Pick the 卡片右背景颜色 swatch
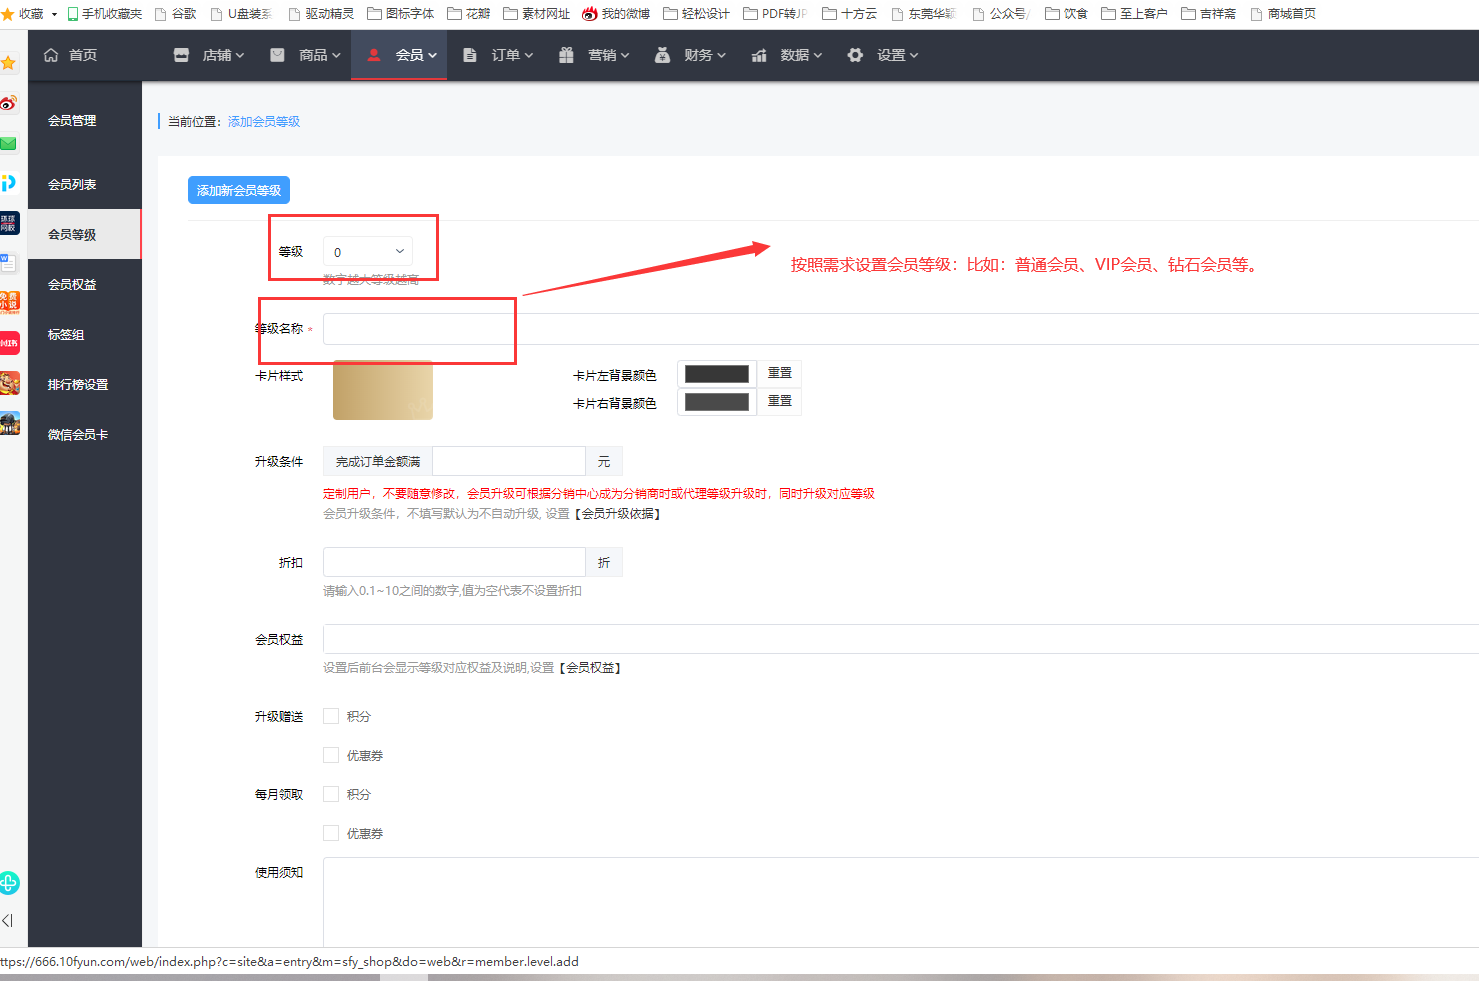This screenshot has height=981, width=1479. point(717,402)
